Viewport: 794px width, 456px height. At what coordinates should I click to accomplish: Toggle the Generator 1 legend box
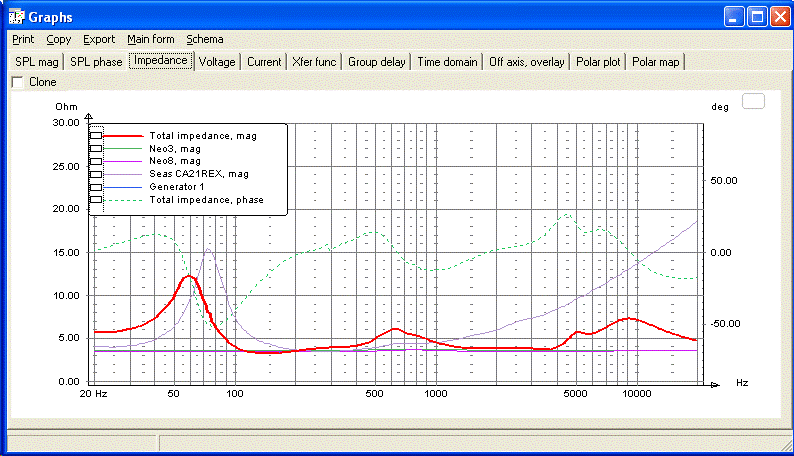coord(96,187)
